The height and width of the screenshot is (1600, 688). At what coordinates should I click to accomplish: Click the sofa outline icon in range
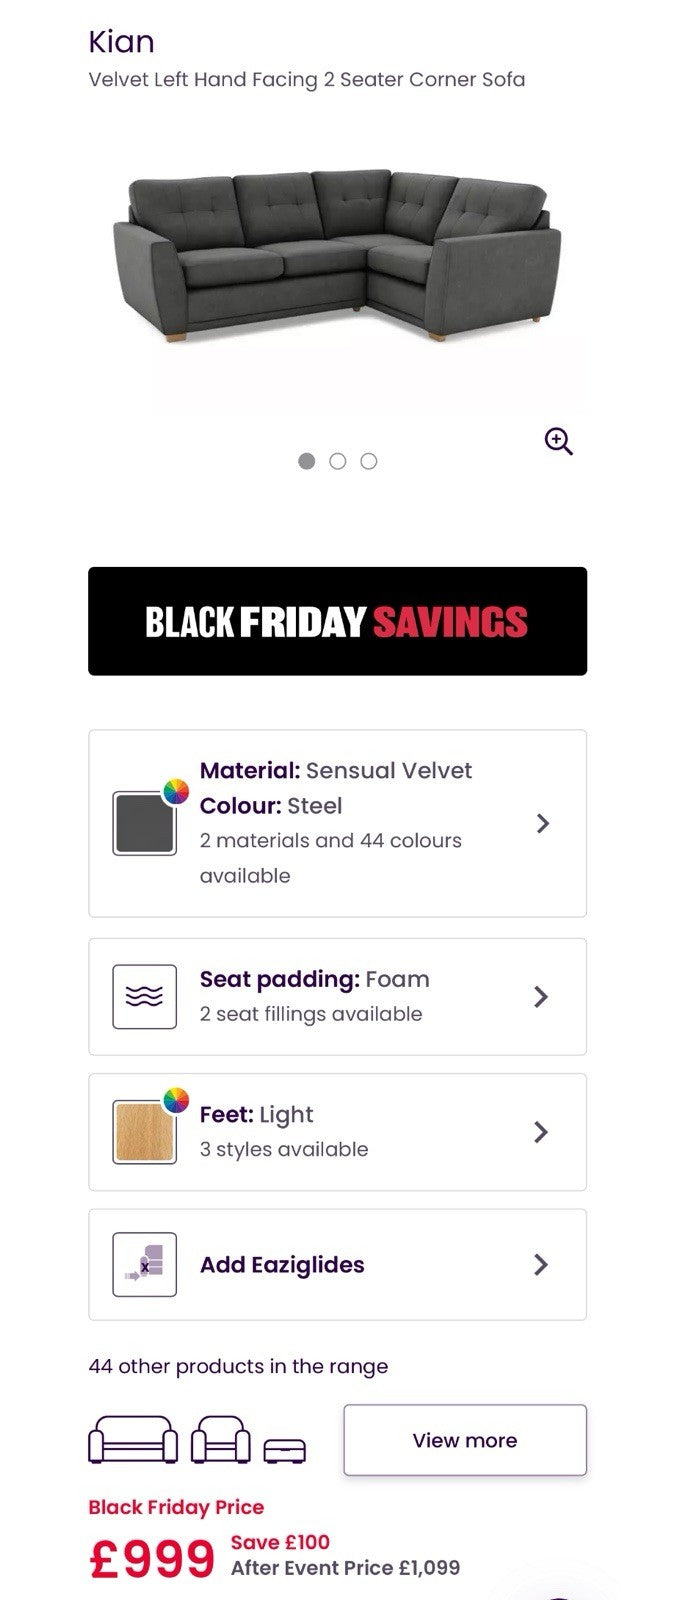coord(133,1440)
